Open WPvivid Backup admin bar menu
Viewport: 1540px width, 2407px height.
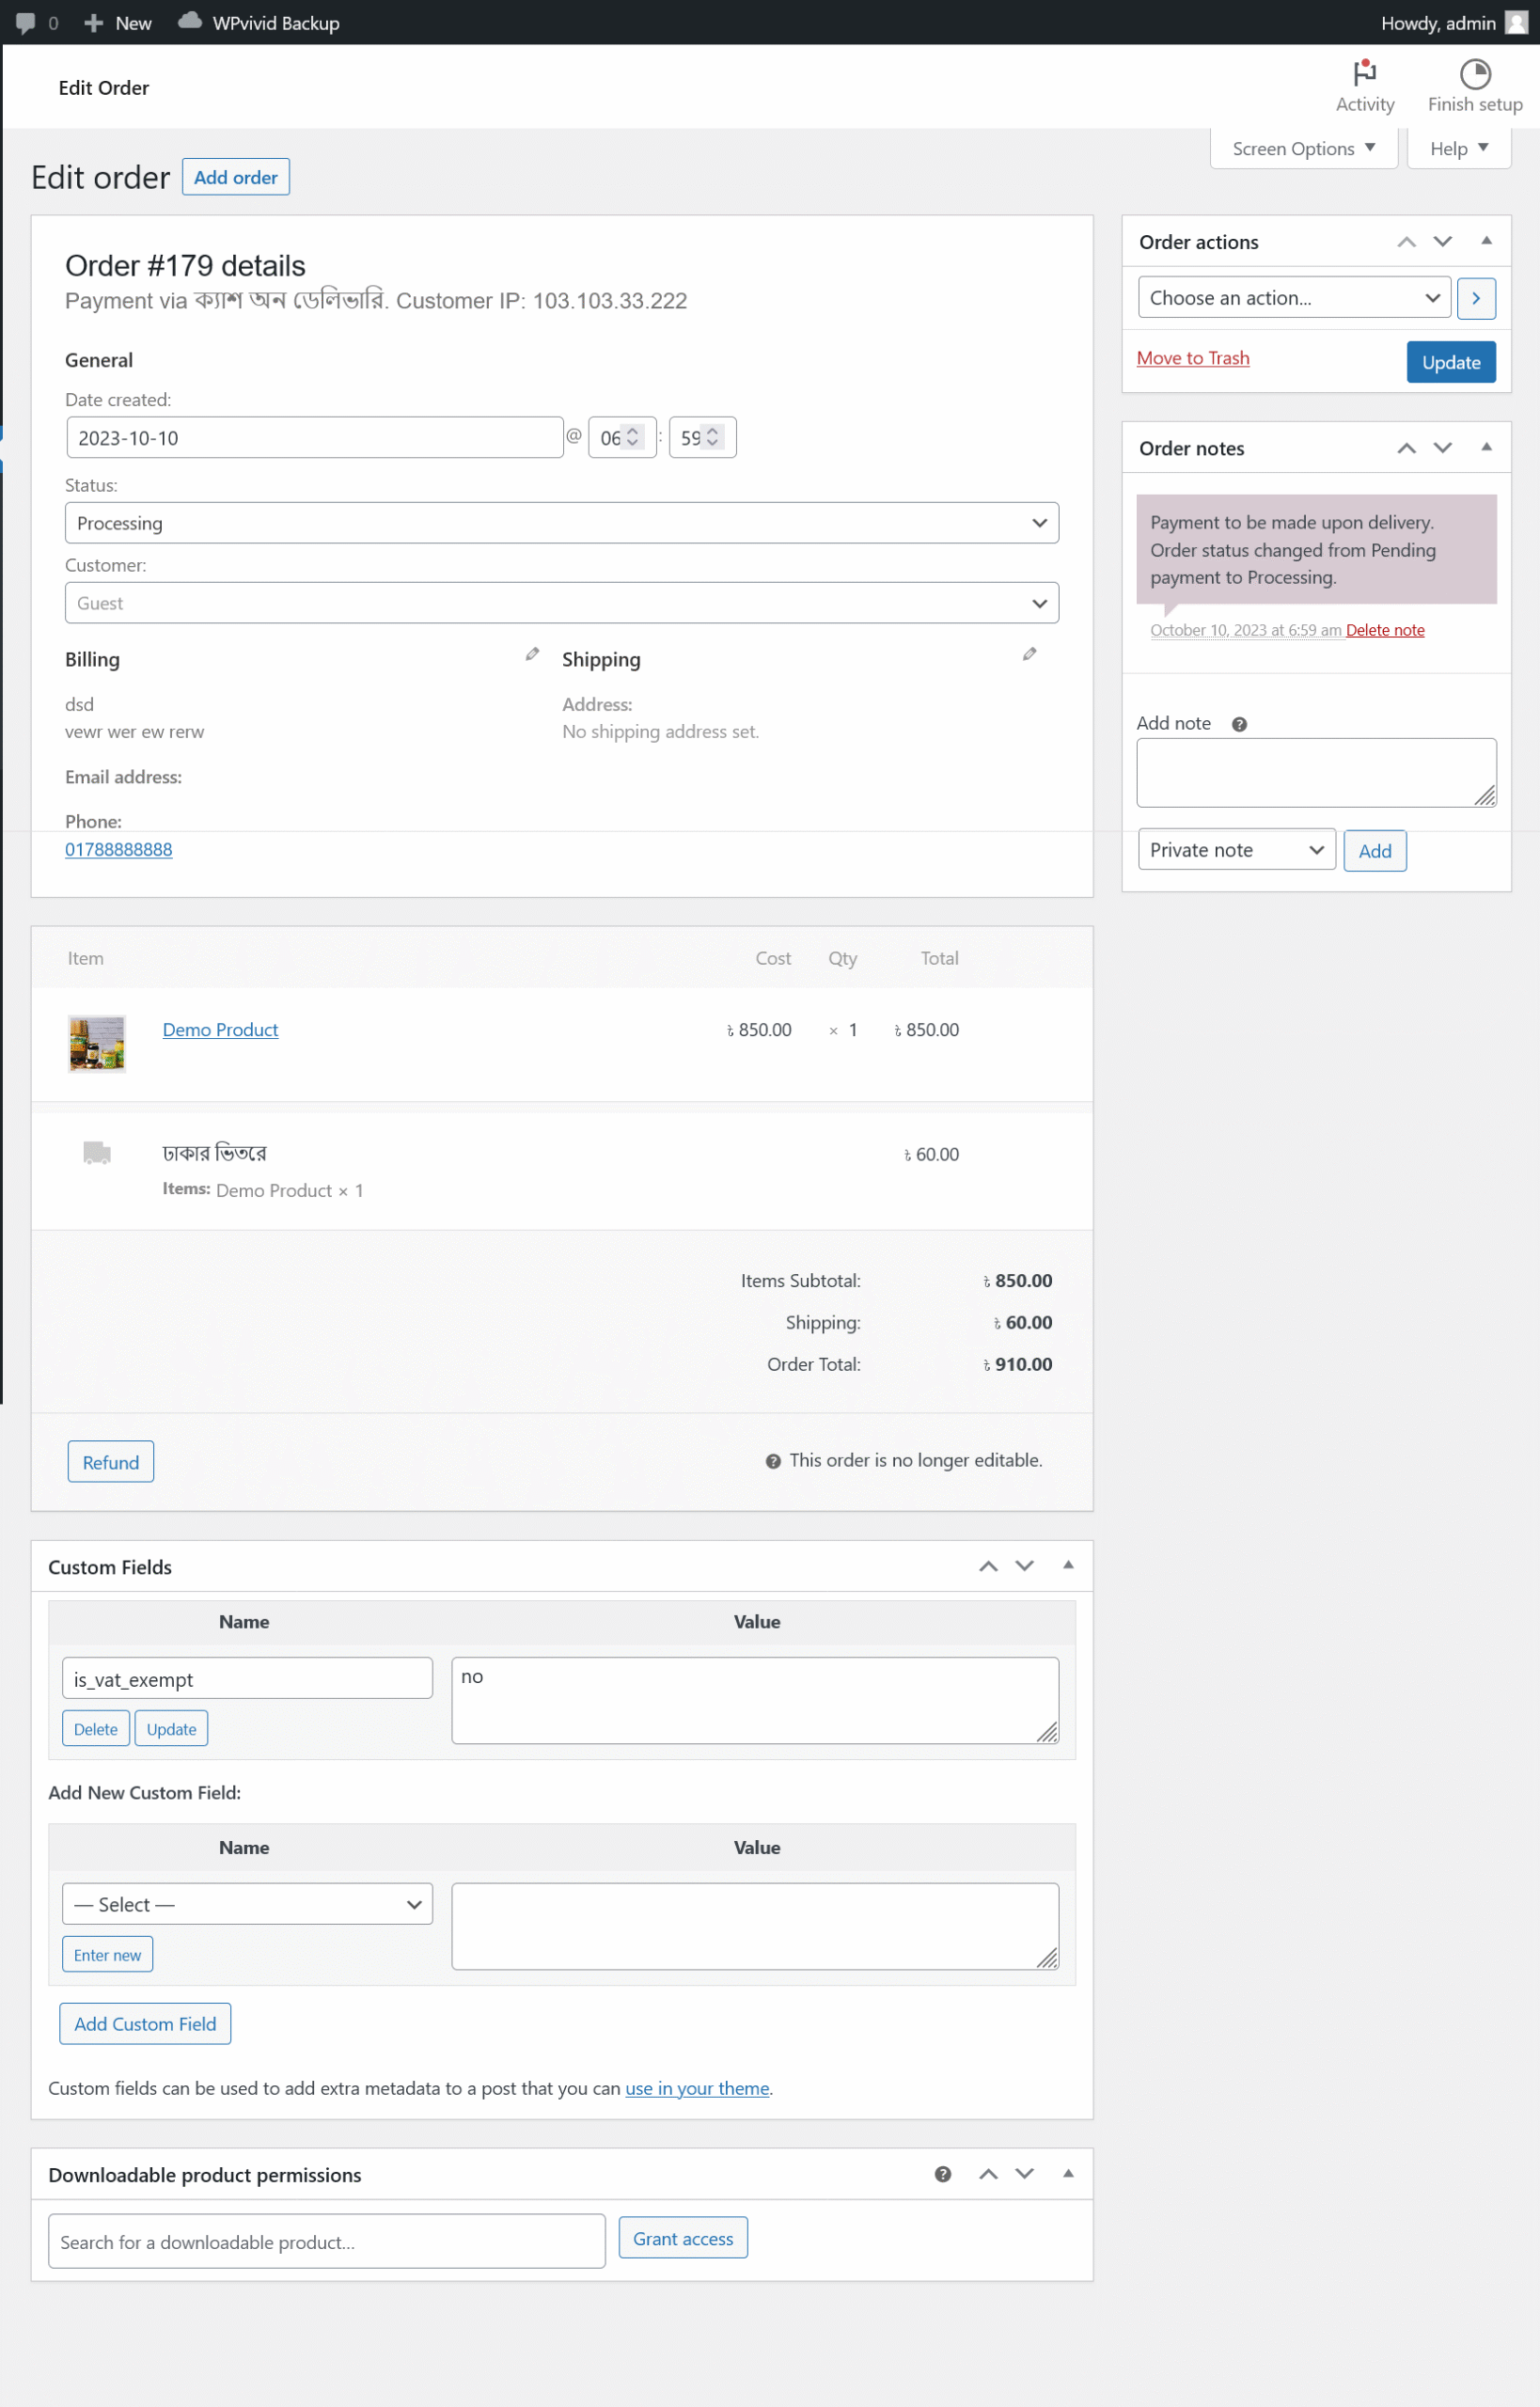click(259, 23)
